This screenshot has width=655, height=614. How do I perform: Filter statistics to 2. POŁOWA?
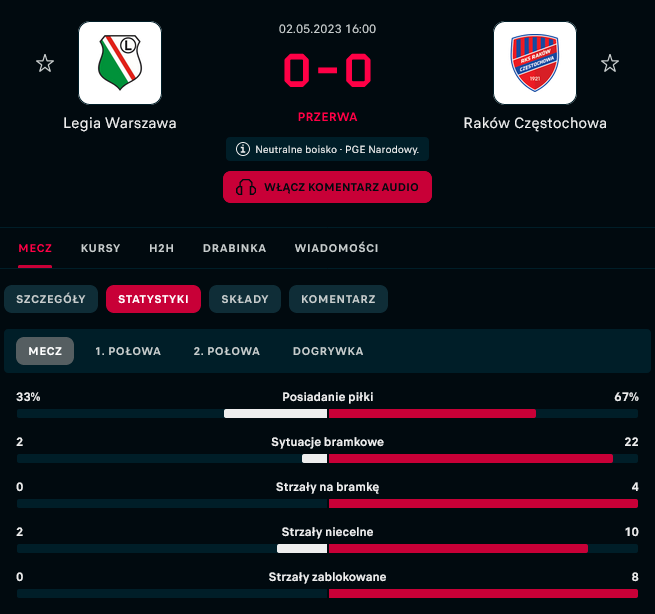tap(227, 351)
